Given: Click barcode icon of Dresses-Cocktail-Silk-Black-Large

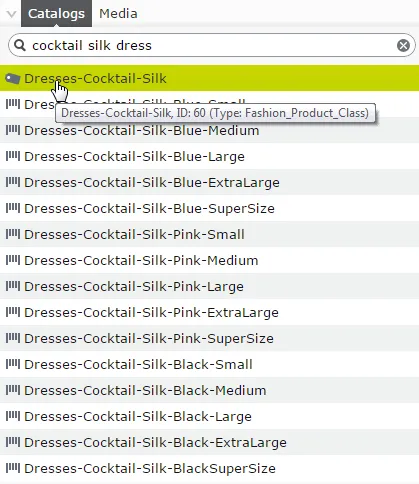Looking at the screenshot, I should point(13,415).
